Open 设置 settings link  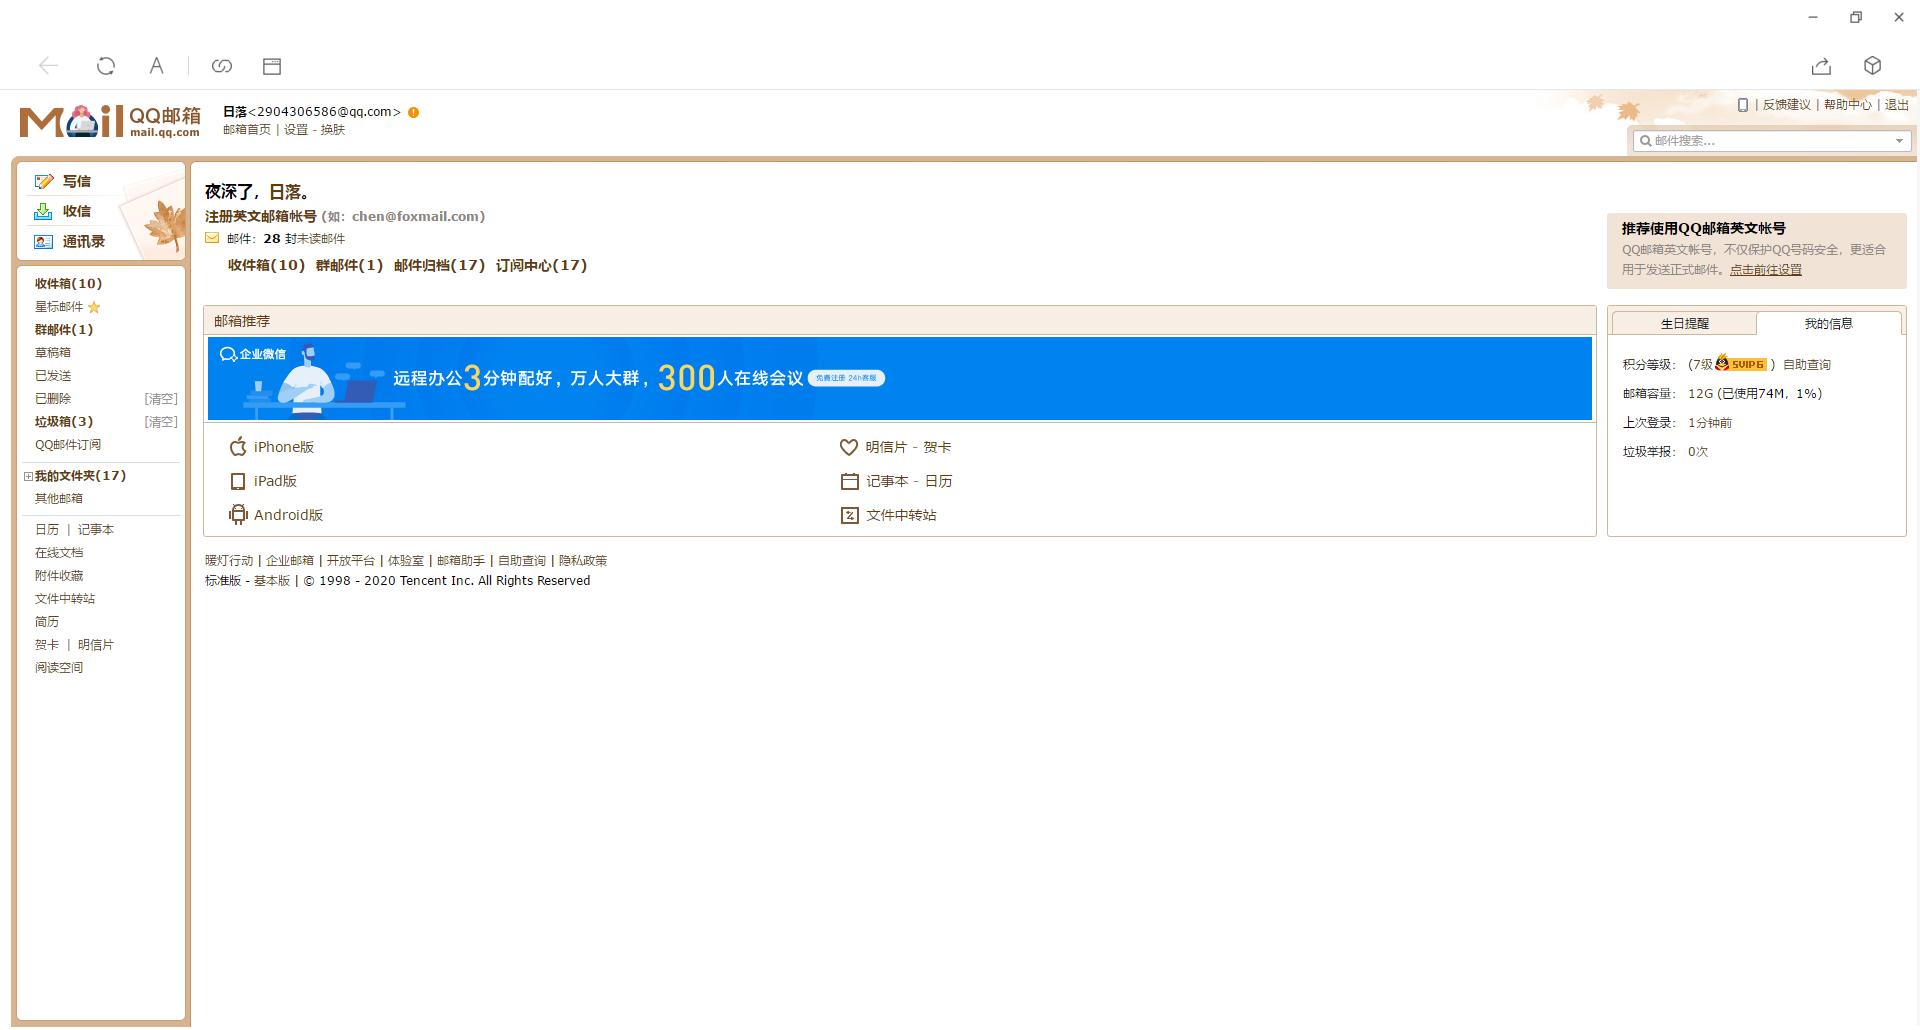[295, 130]
